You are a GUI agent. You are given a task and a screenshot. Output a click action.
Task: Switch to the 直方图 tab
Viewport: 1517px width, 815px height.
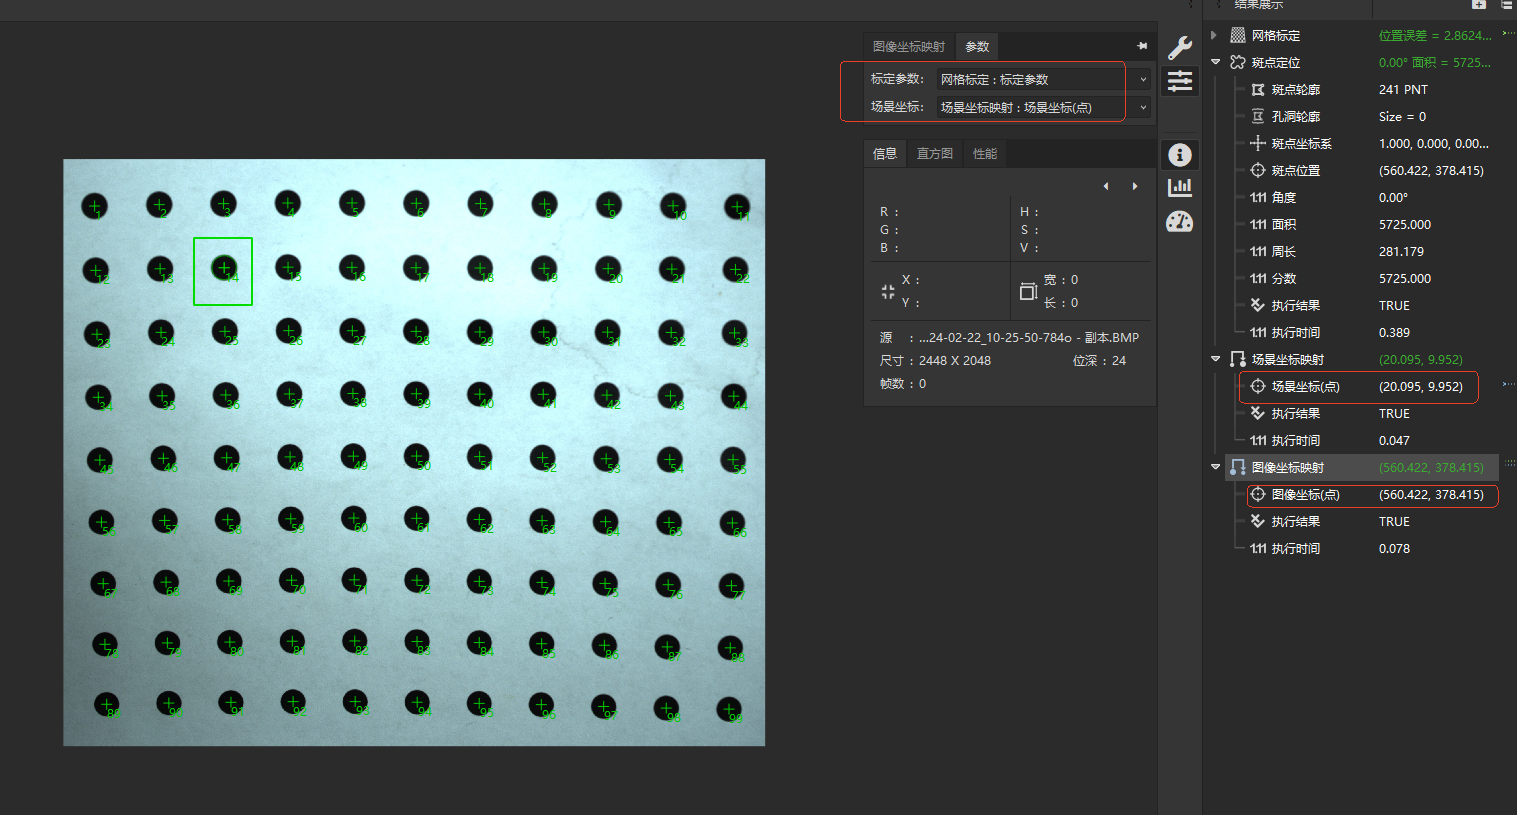935,153
